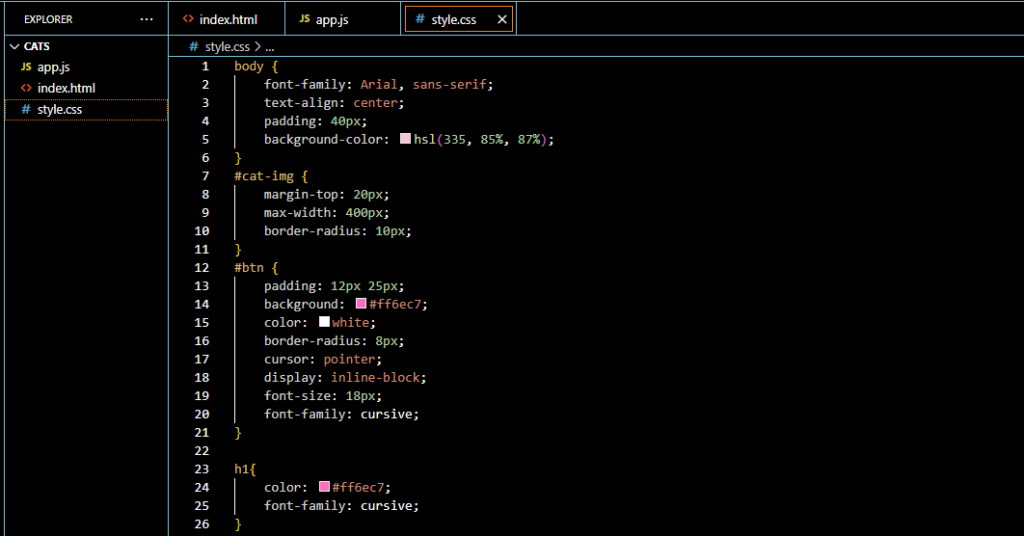Close the style.css tab
Image resolution: width=1024 pixels, height=536 pixels.
[502, 19]
